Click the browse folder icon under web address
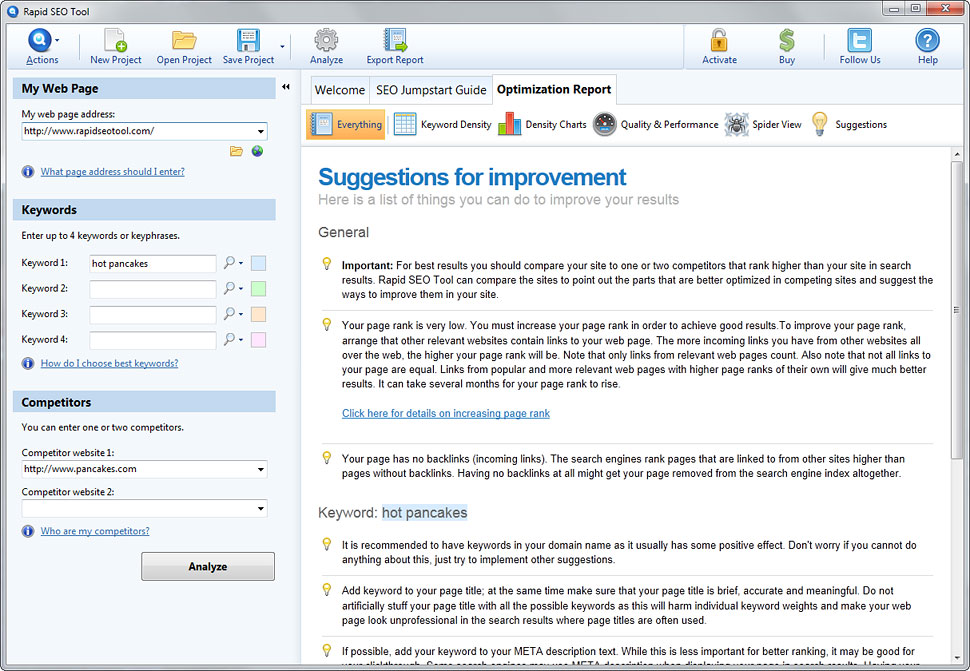 pos(236,151)
